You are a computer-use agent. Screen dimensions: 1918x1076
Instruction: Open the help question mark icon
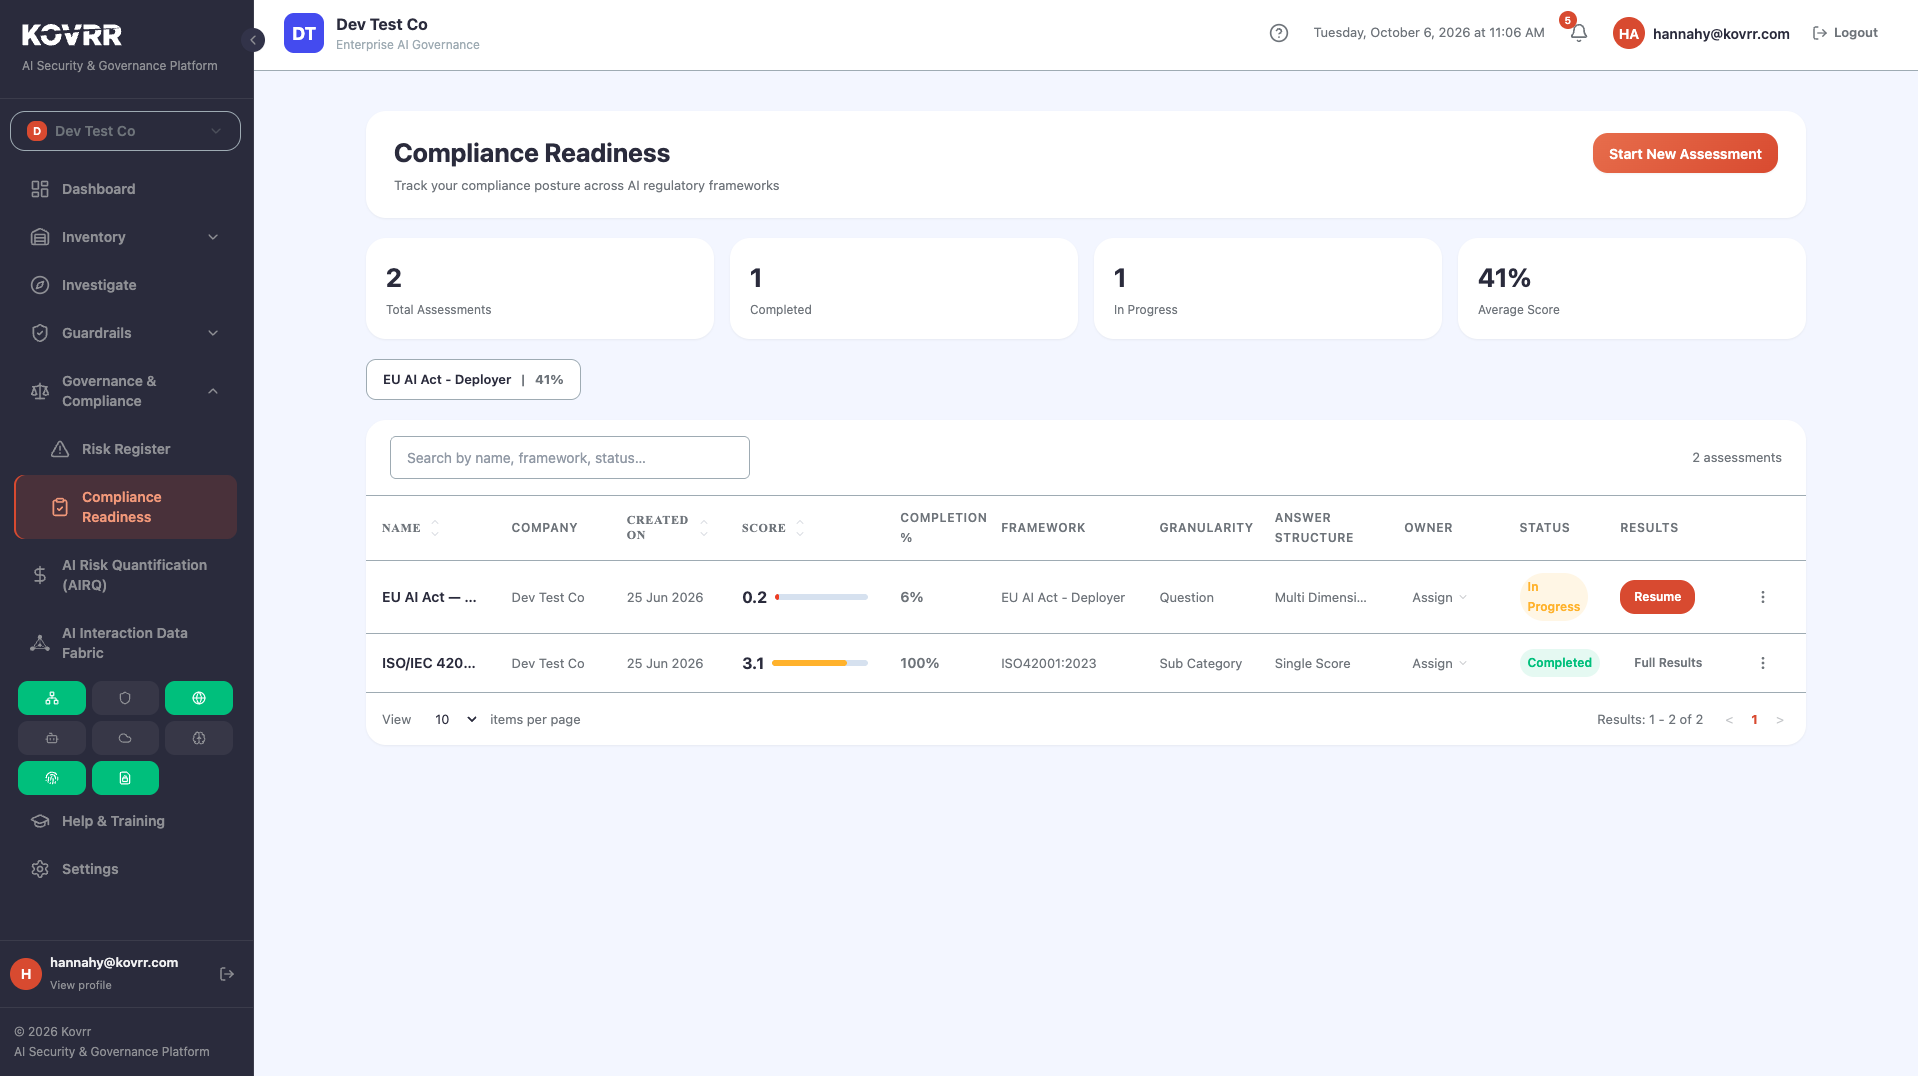(1278, 33)
